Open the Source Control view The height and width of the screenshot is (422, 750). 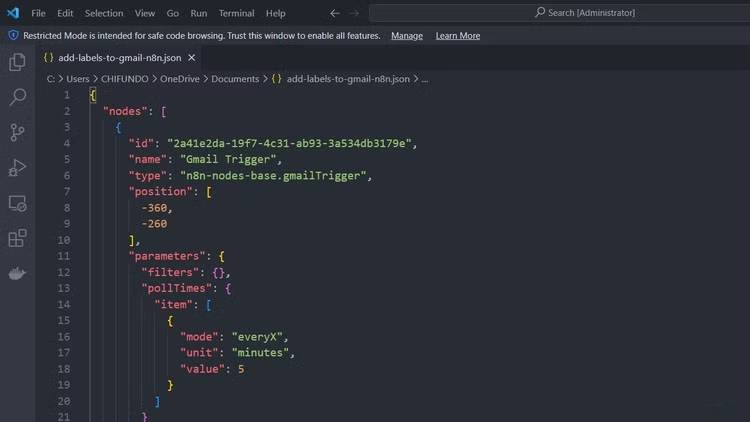point(17,132)
